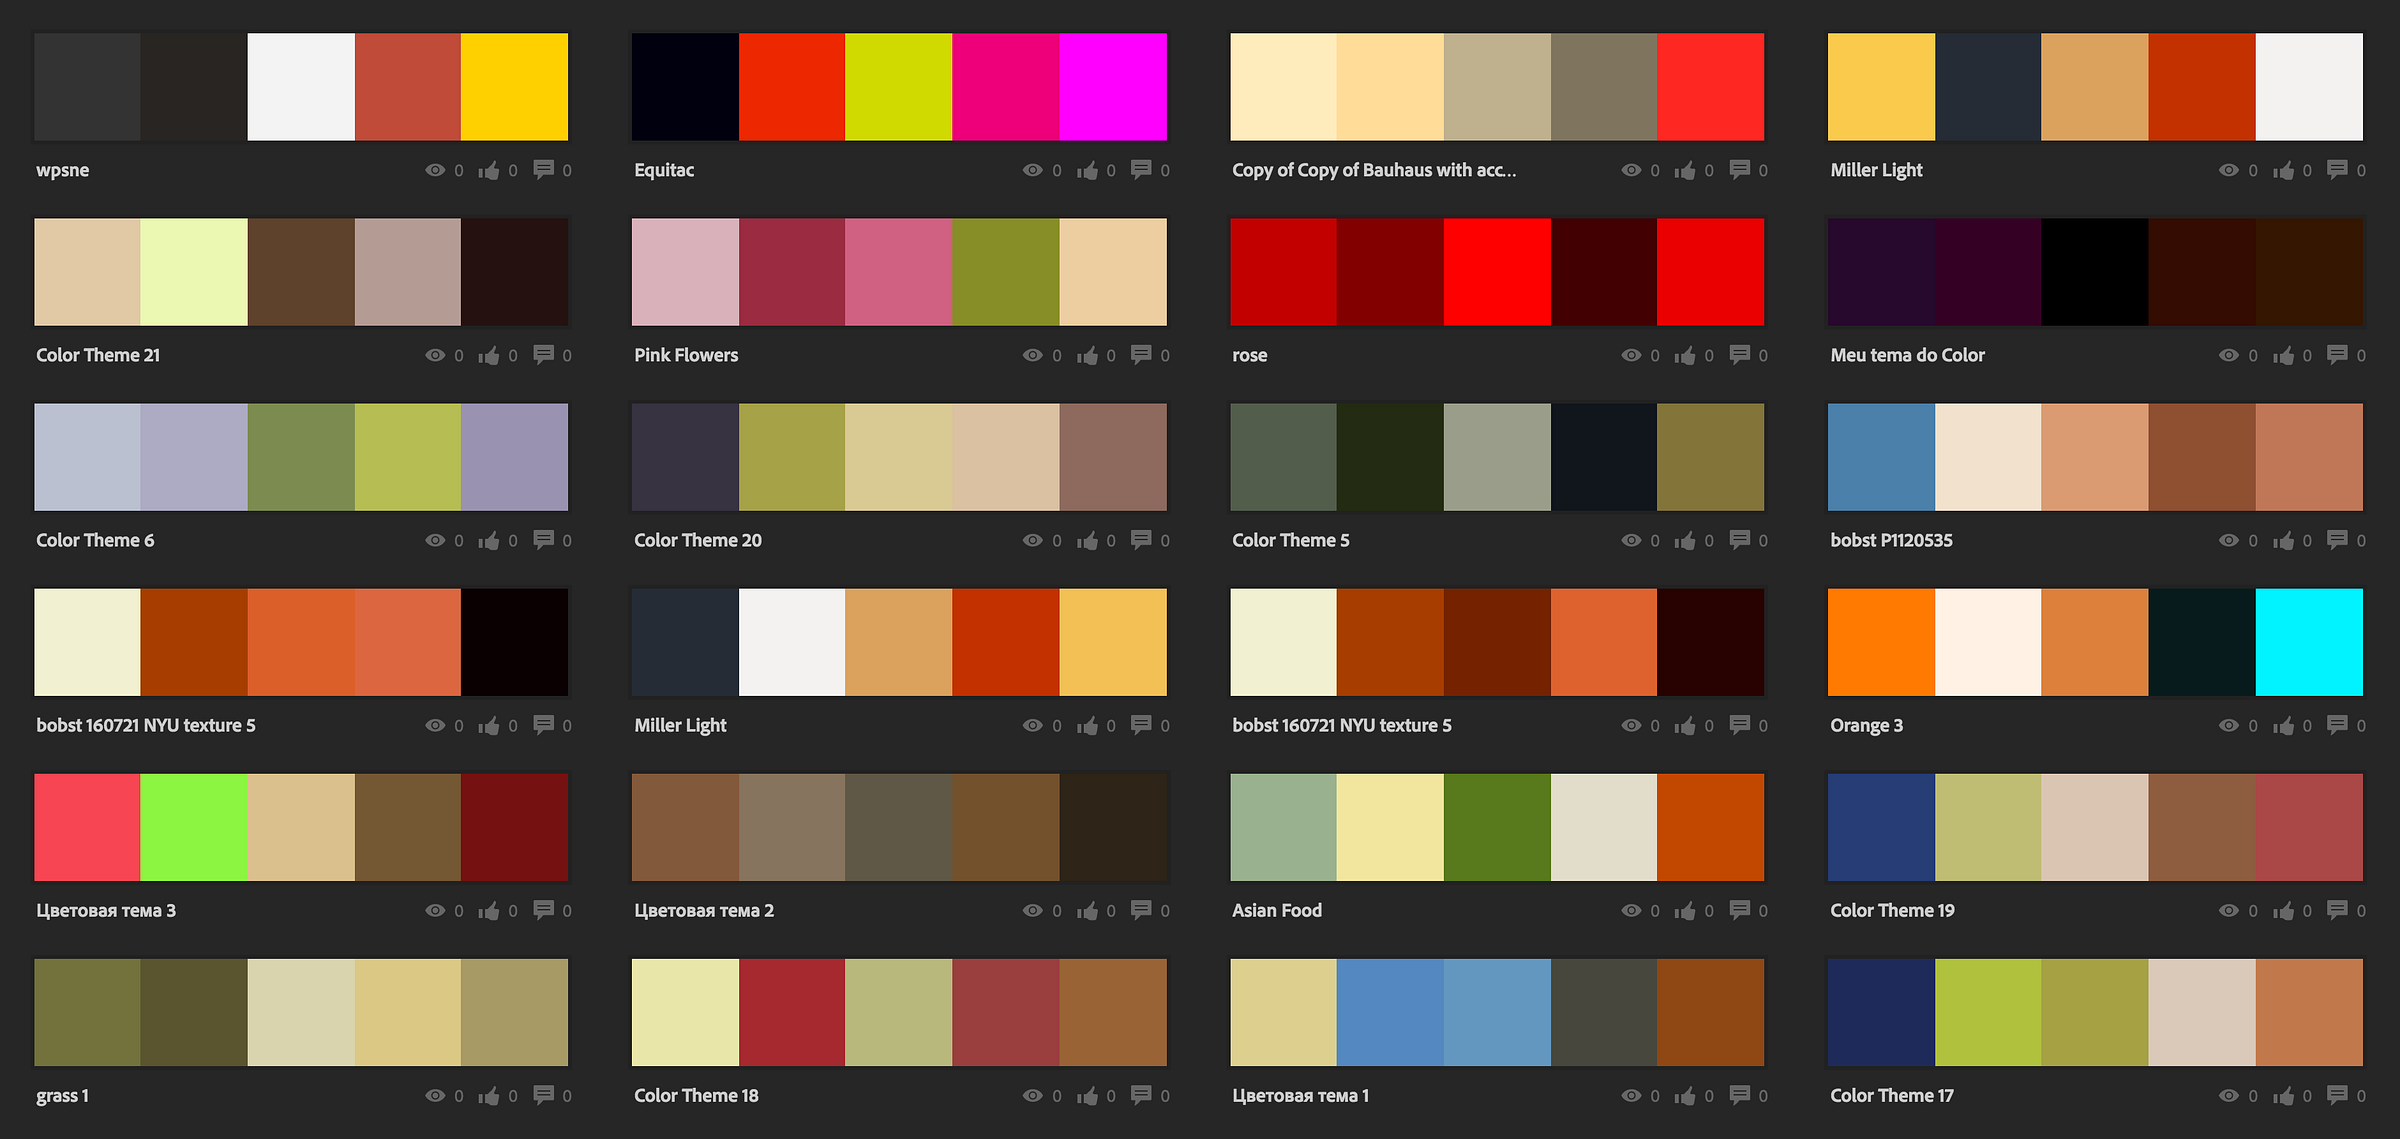Open the Copy of Copy of Bauhaus theme title
The height and width of the screenshot is (1139, 2400).
[x=1373, y=170]
